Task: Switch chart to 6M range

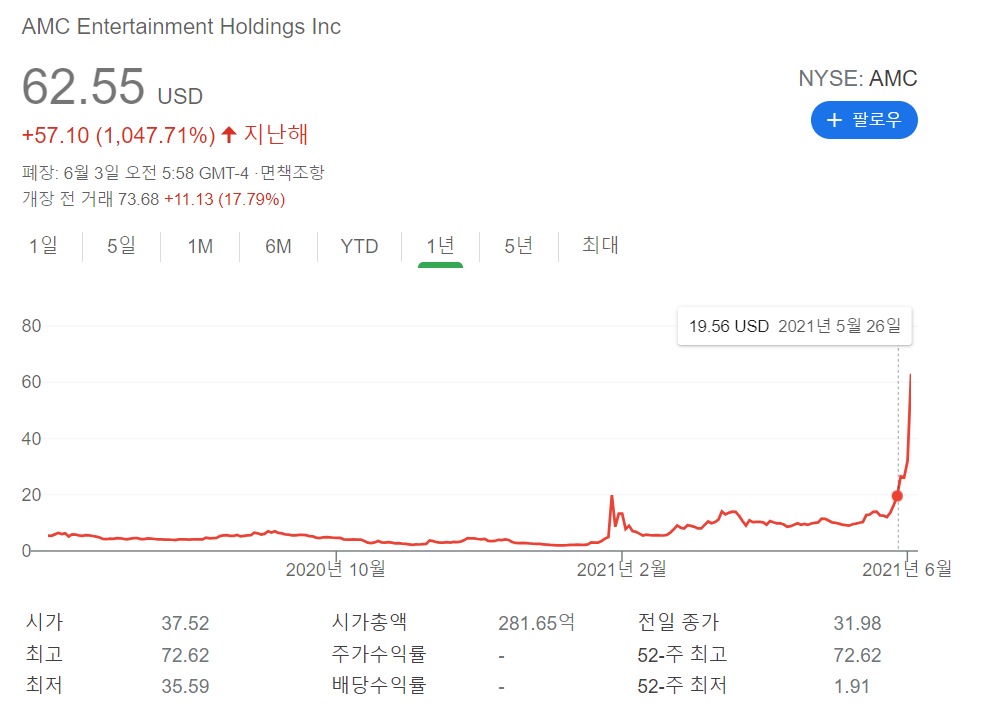Action: [x=278, y=247]
